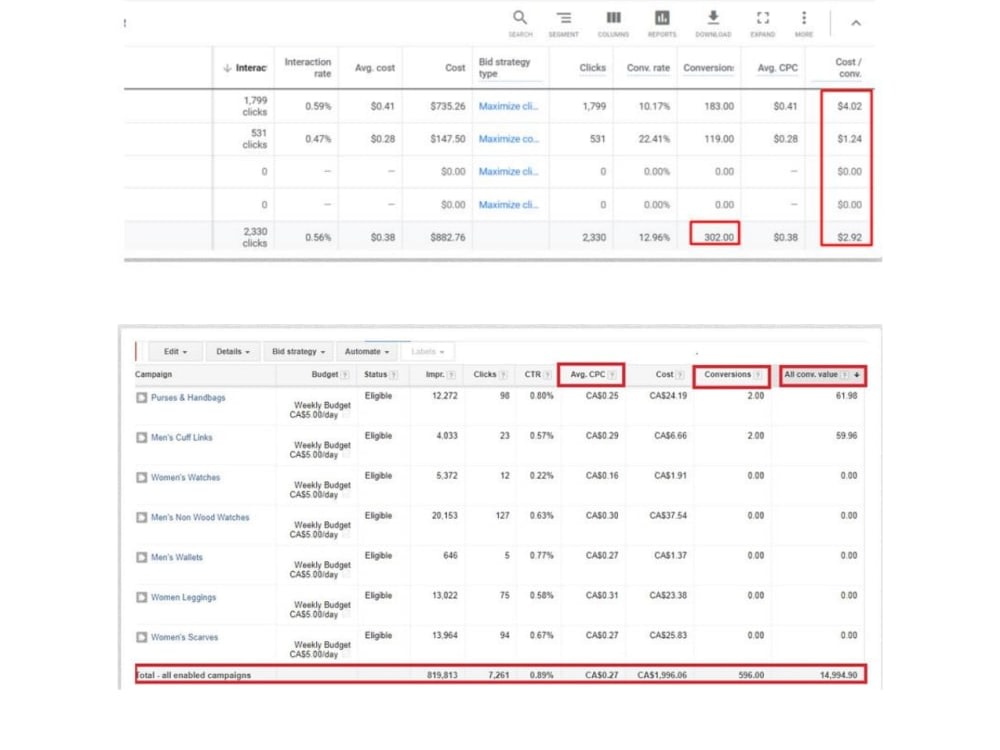
Task: Sort by Cost / conv. column header
Action: click(848, 68)
